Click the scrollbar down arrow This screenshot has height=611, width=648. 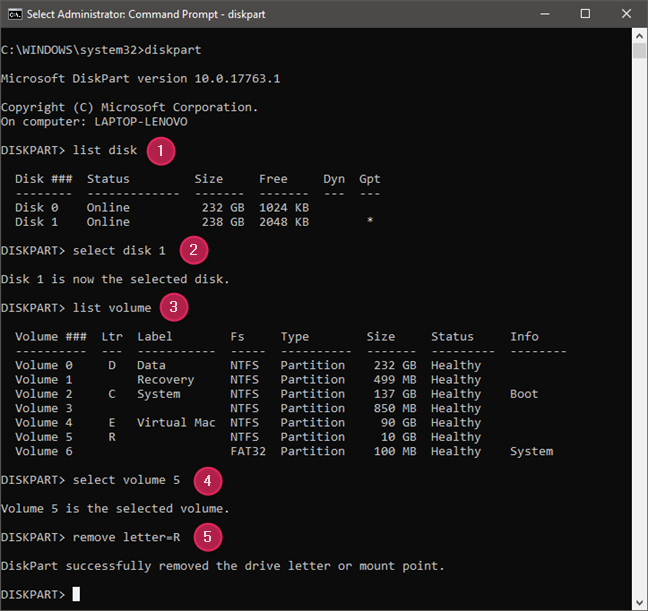coord(639,602)
